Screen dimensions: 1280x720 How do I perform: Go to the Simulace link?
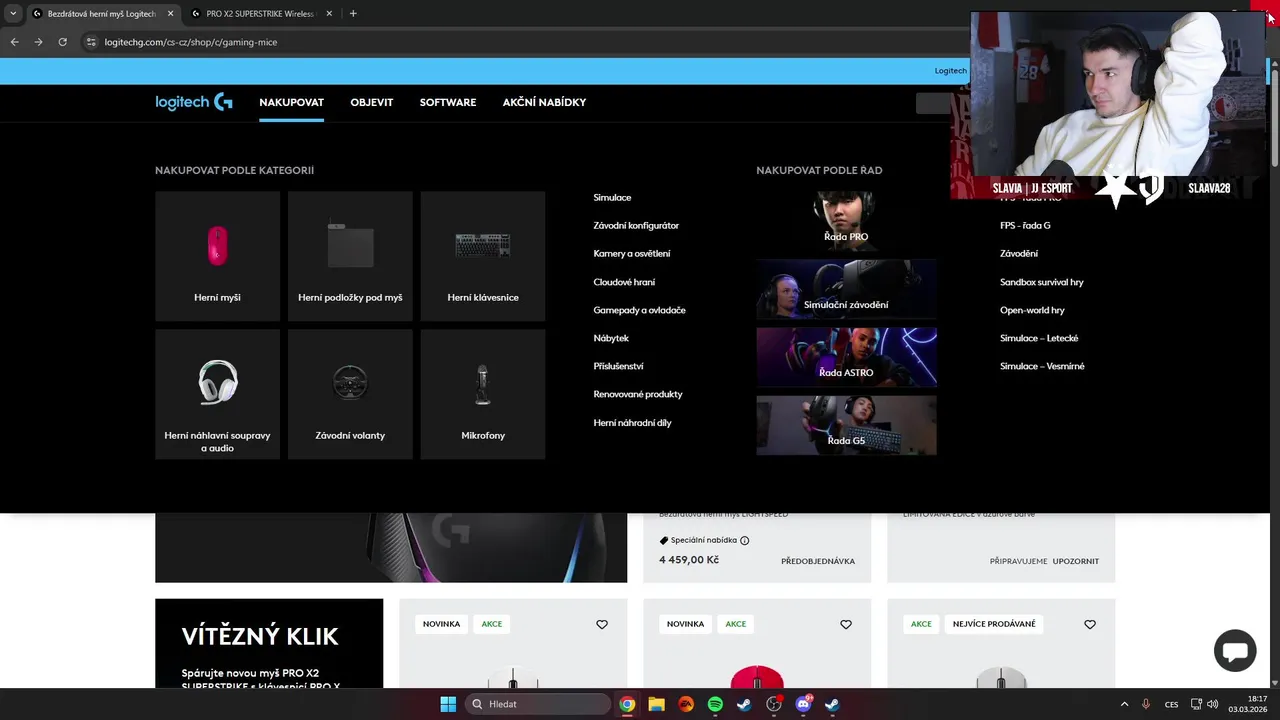pyautogui.click(x=612, y=198)
